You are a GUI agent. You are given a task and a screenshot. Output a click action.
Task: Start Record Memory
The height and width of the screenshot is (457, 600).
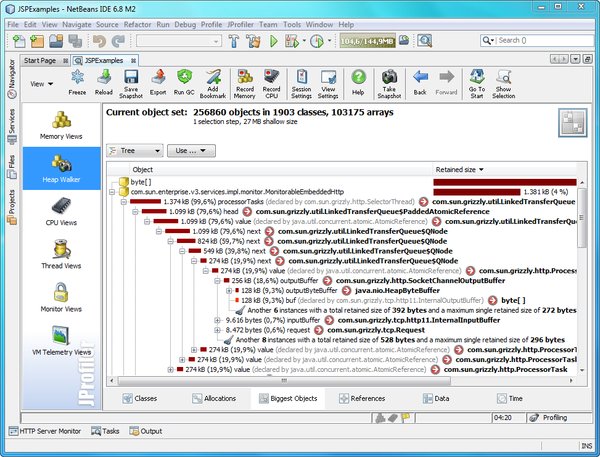coord(245,84)
